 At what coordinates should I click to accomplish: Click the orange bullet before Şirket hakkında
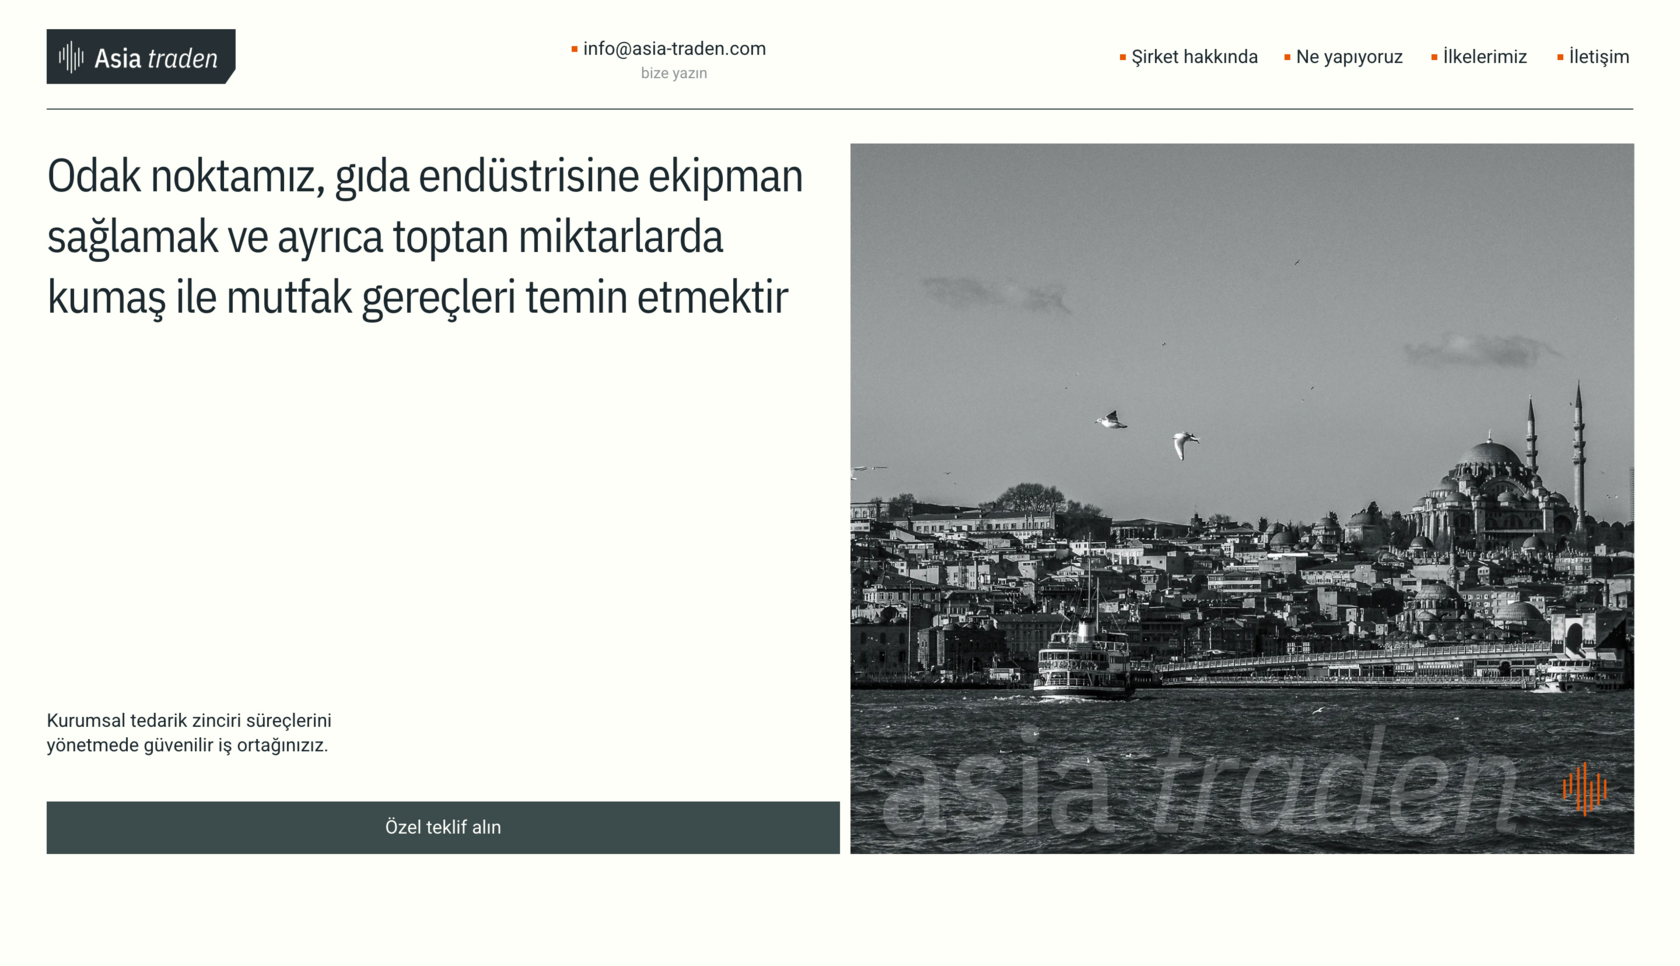point(1122,57)
